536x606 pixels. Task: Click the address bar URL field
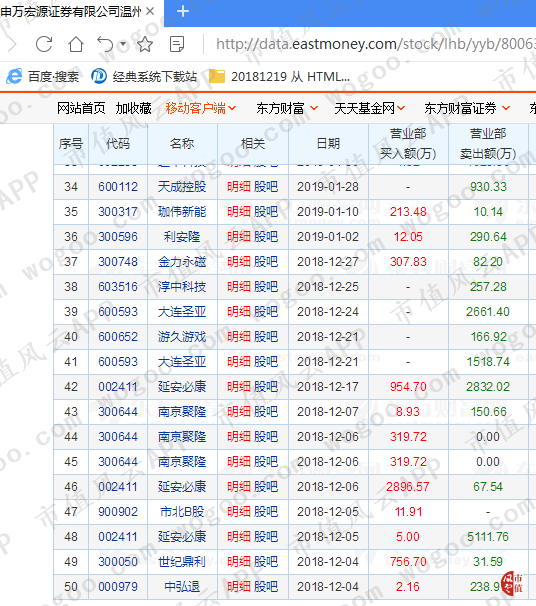[375, 44]
